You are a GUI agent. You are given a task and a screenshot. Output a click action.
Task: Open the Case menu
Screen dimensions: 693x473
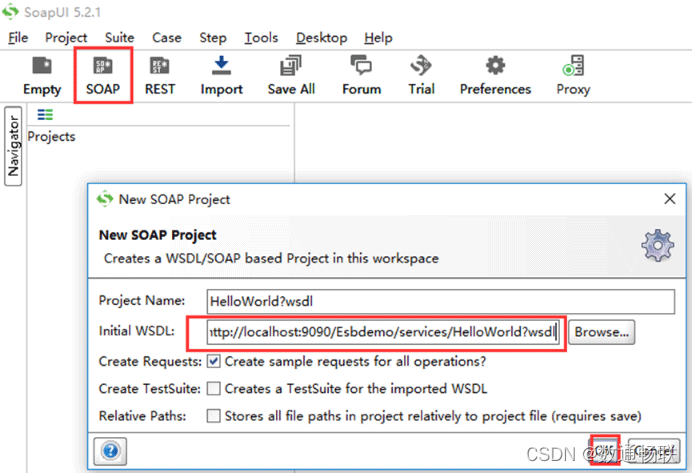167,38
